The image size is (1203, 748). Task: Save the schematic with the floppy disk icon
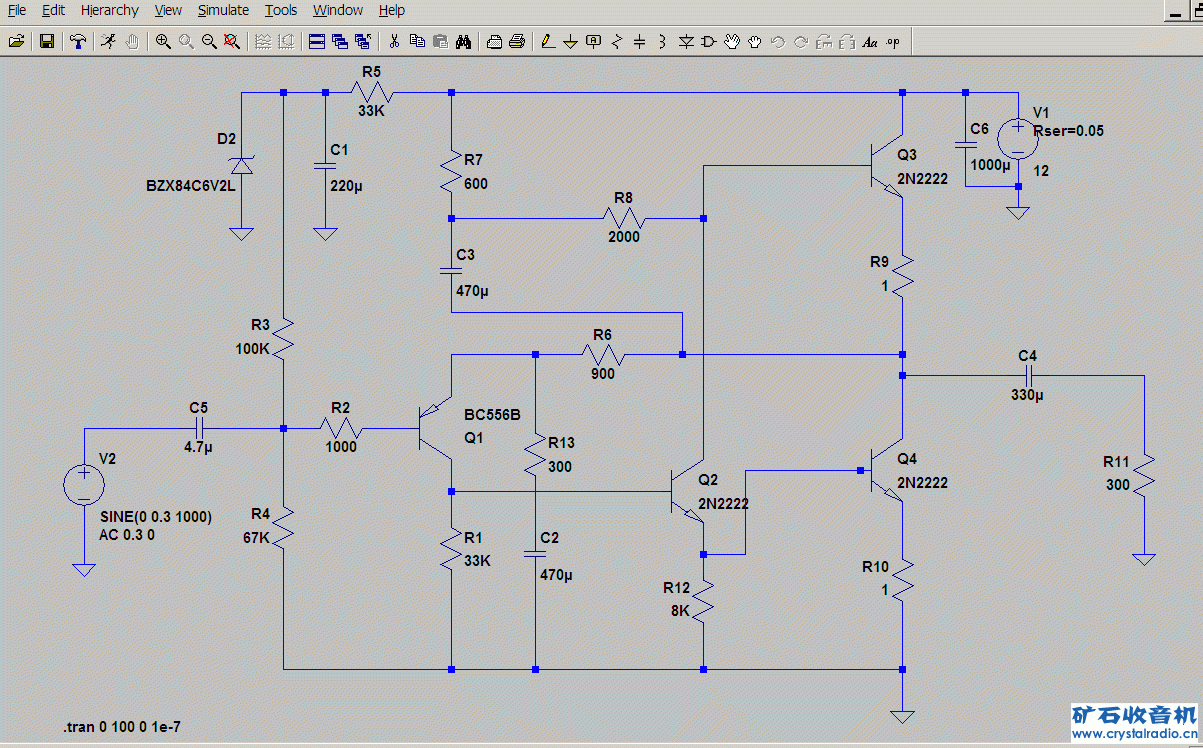coord(46,41)
